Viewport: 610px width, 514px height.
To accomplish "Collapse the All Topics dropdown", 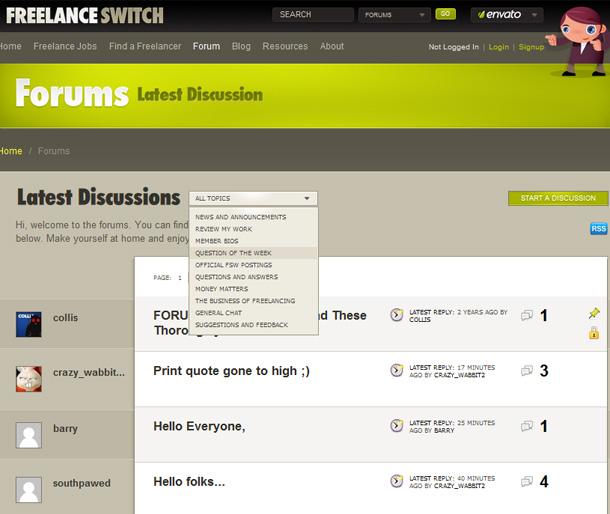I will pyautogui.click(x=253, y=198).
